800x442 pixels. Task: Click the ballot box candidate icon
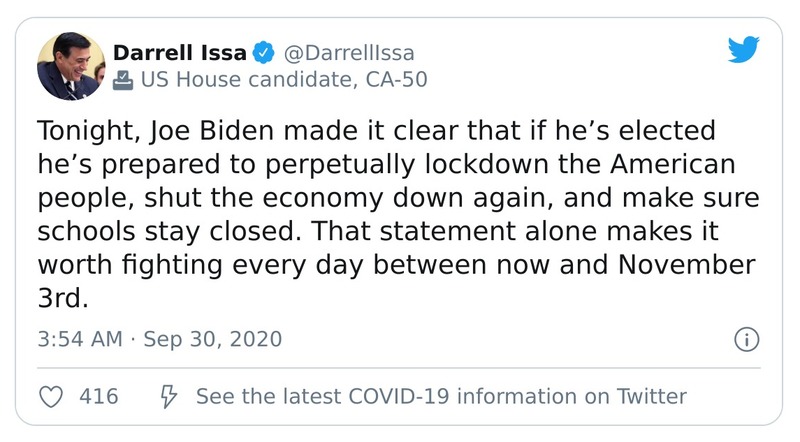click(x=123, y=80)
